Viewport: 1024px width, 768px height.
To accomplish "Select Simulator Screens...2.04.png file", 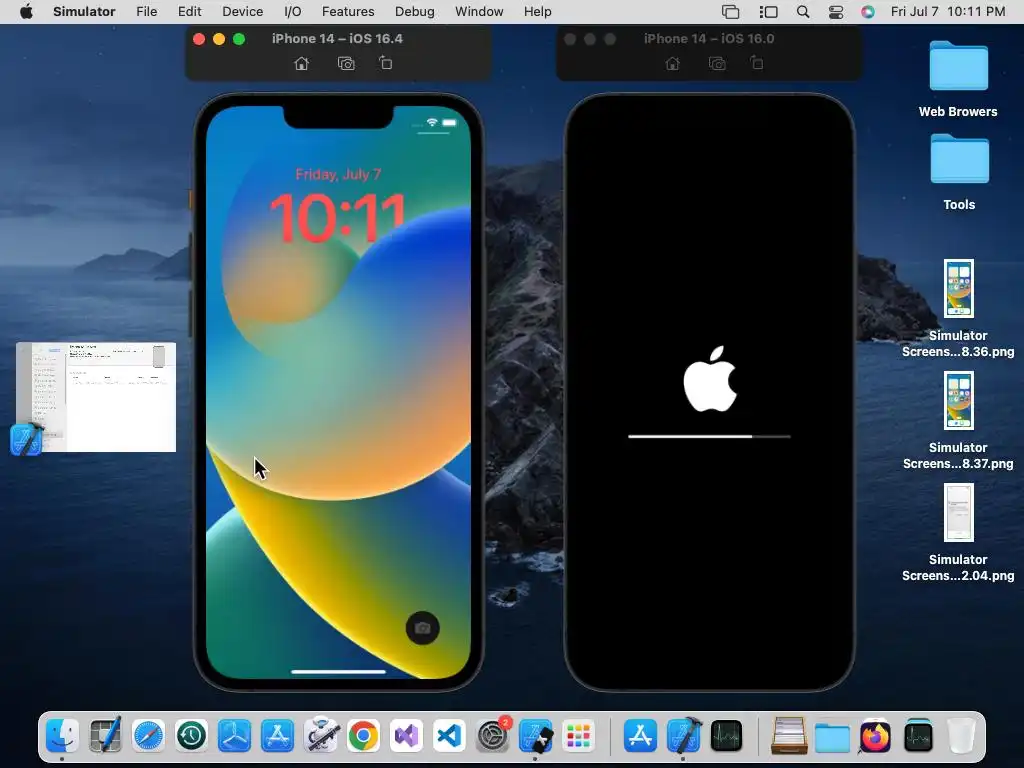I will pyautogui.click(x=958, y=532).
